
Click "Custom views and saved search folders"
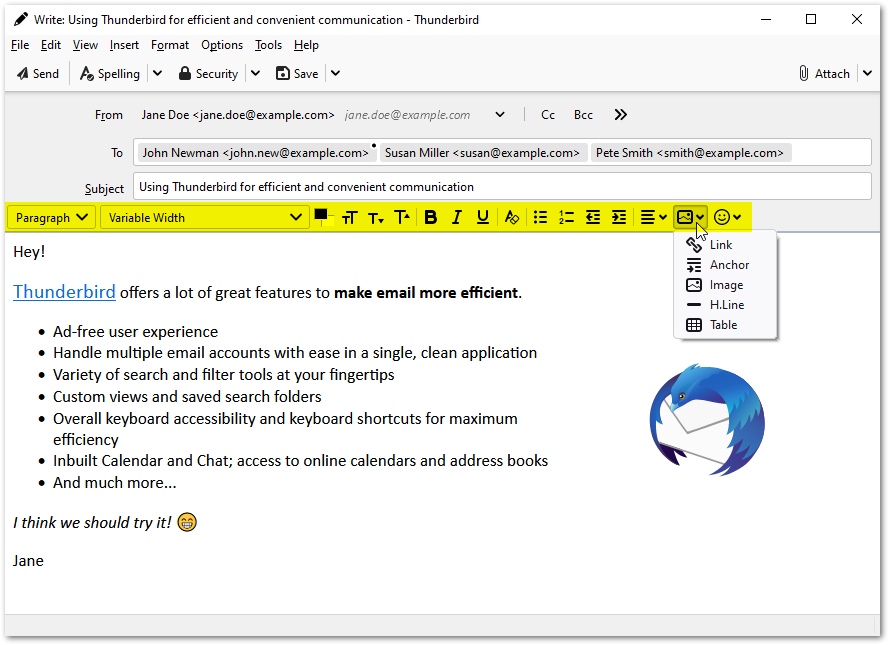coord(187,397)
